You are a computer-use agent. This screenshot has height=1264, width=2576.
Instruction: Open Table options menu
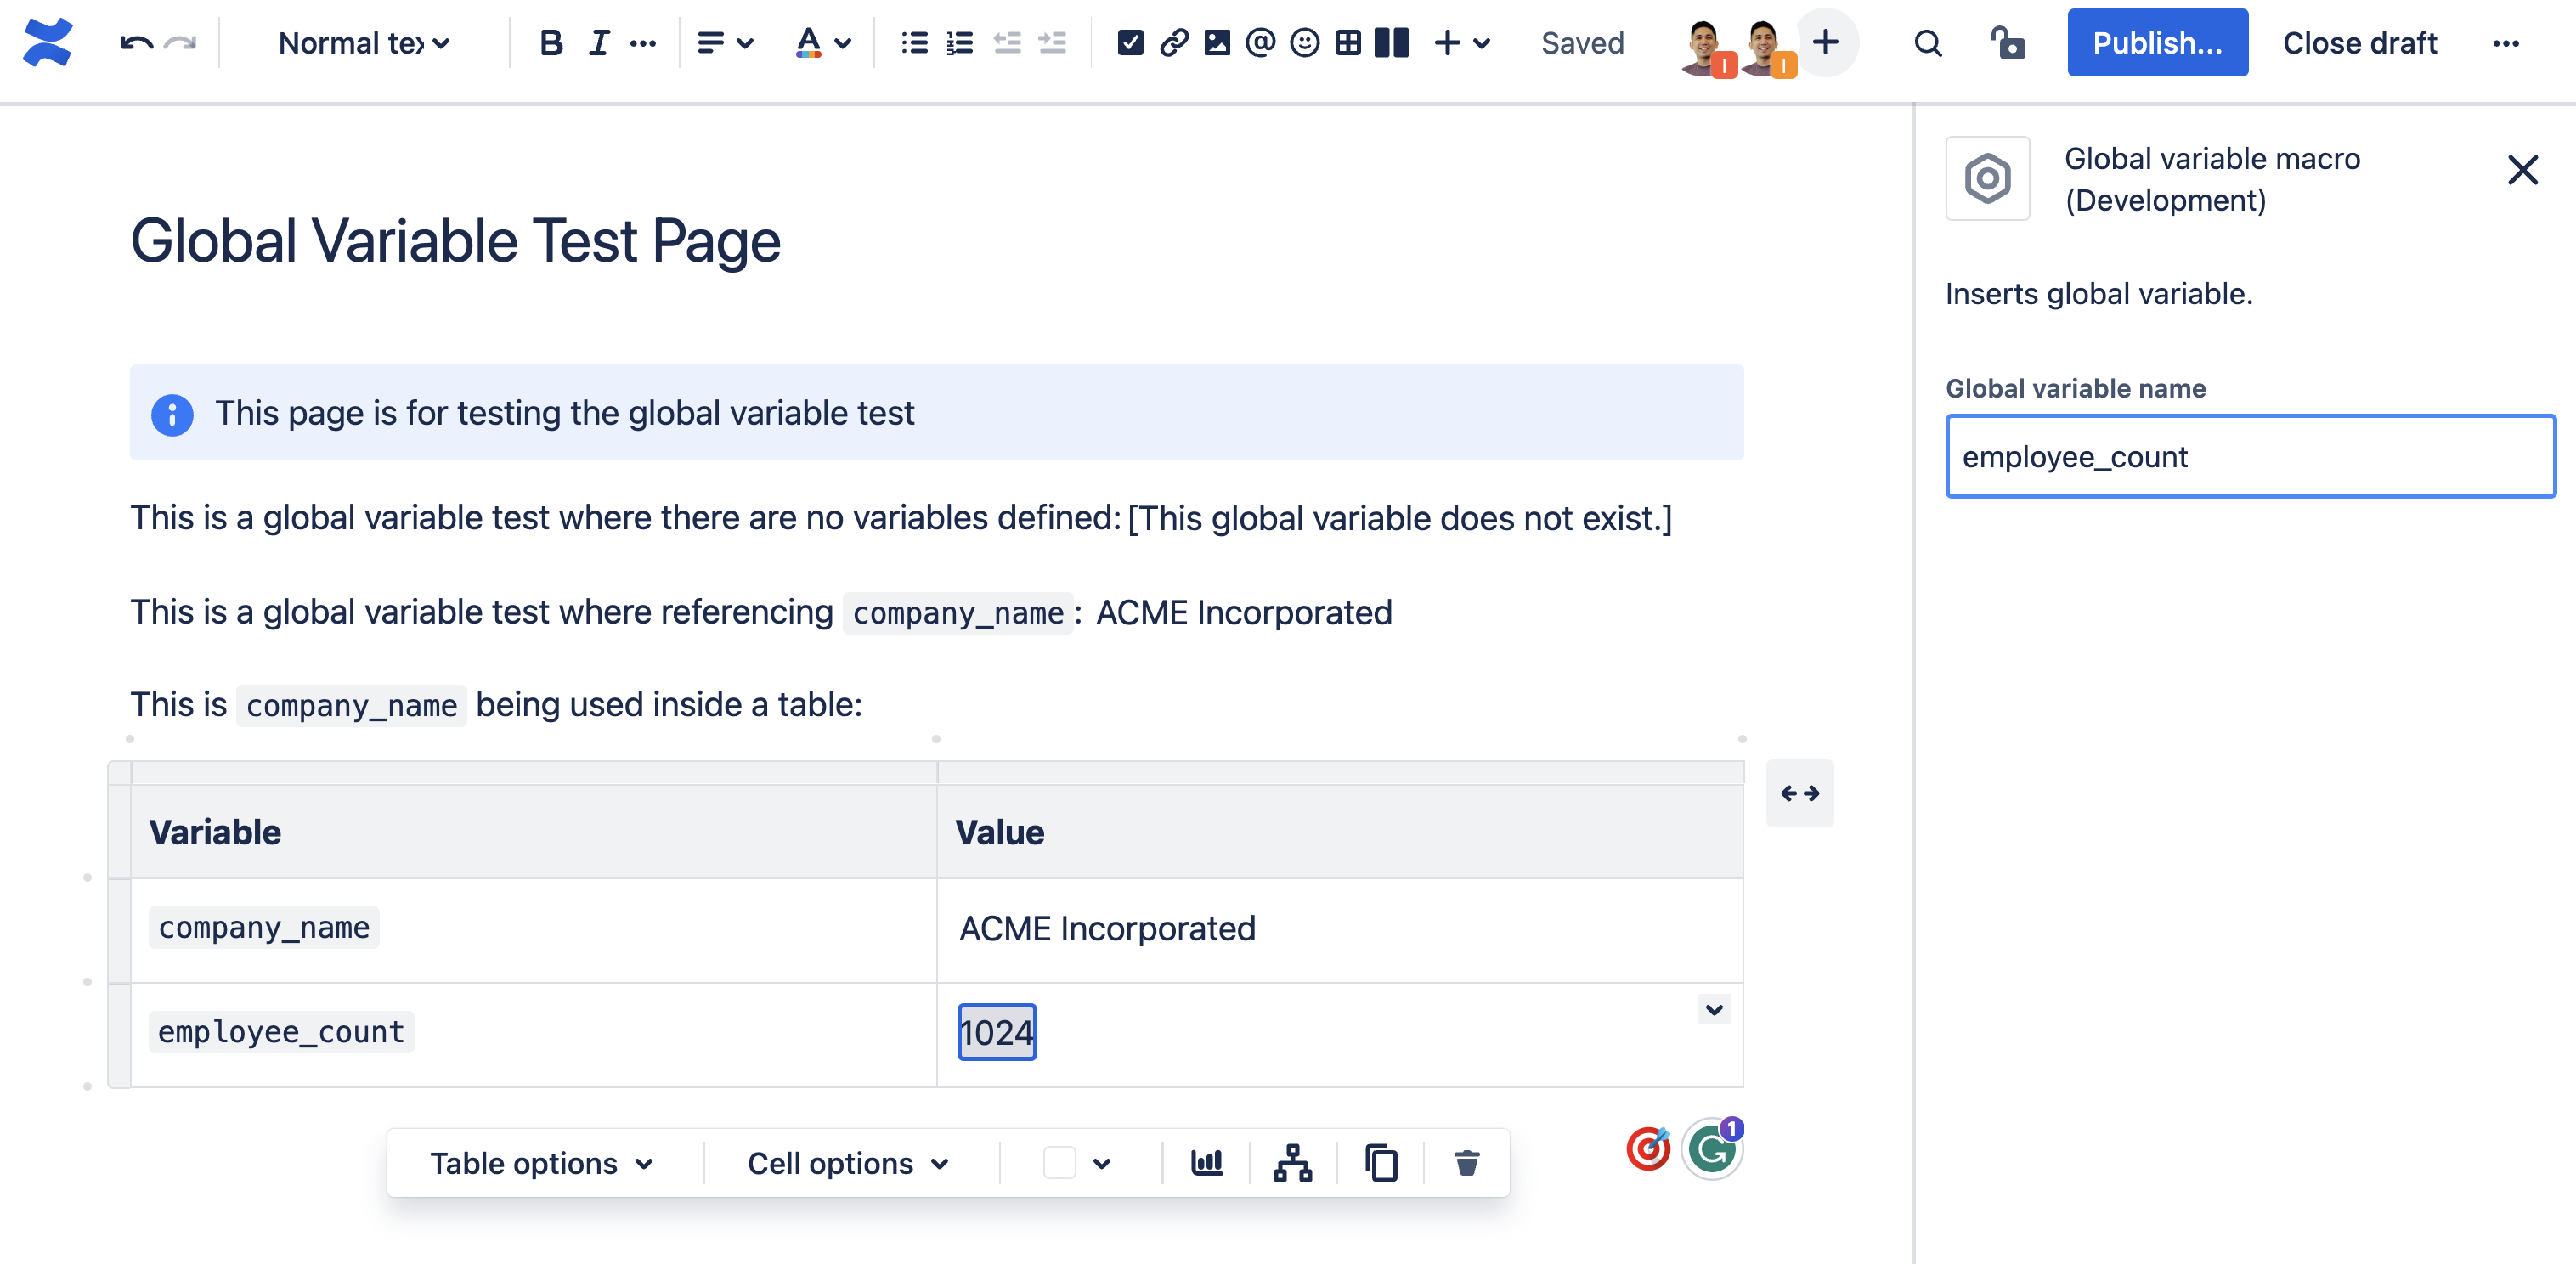(542, 1163)
